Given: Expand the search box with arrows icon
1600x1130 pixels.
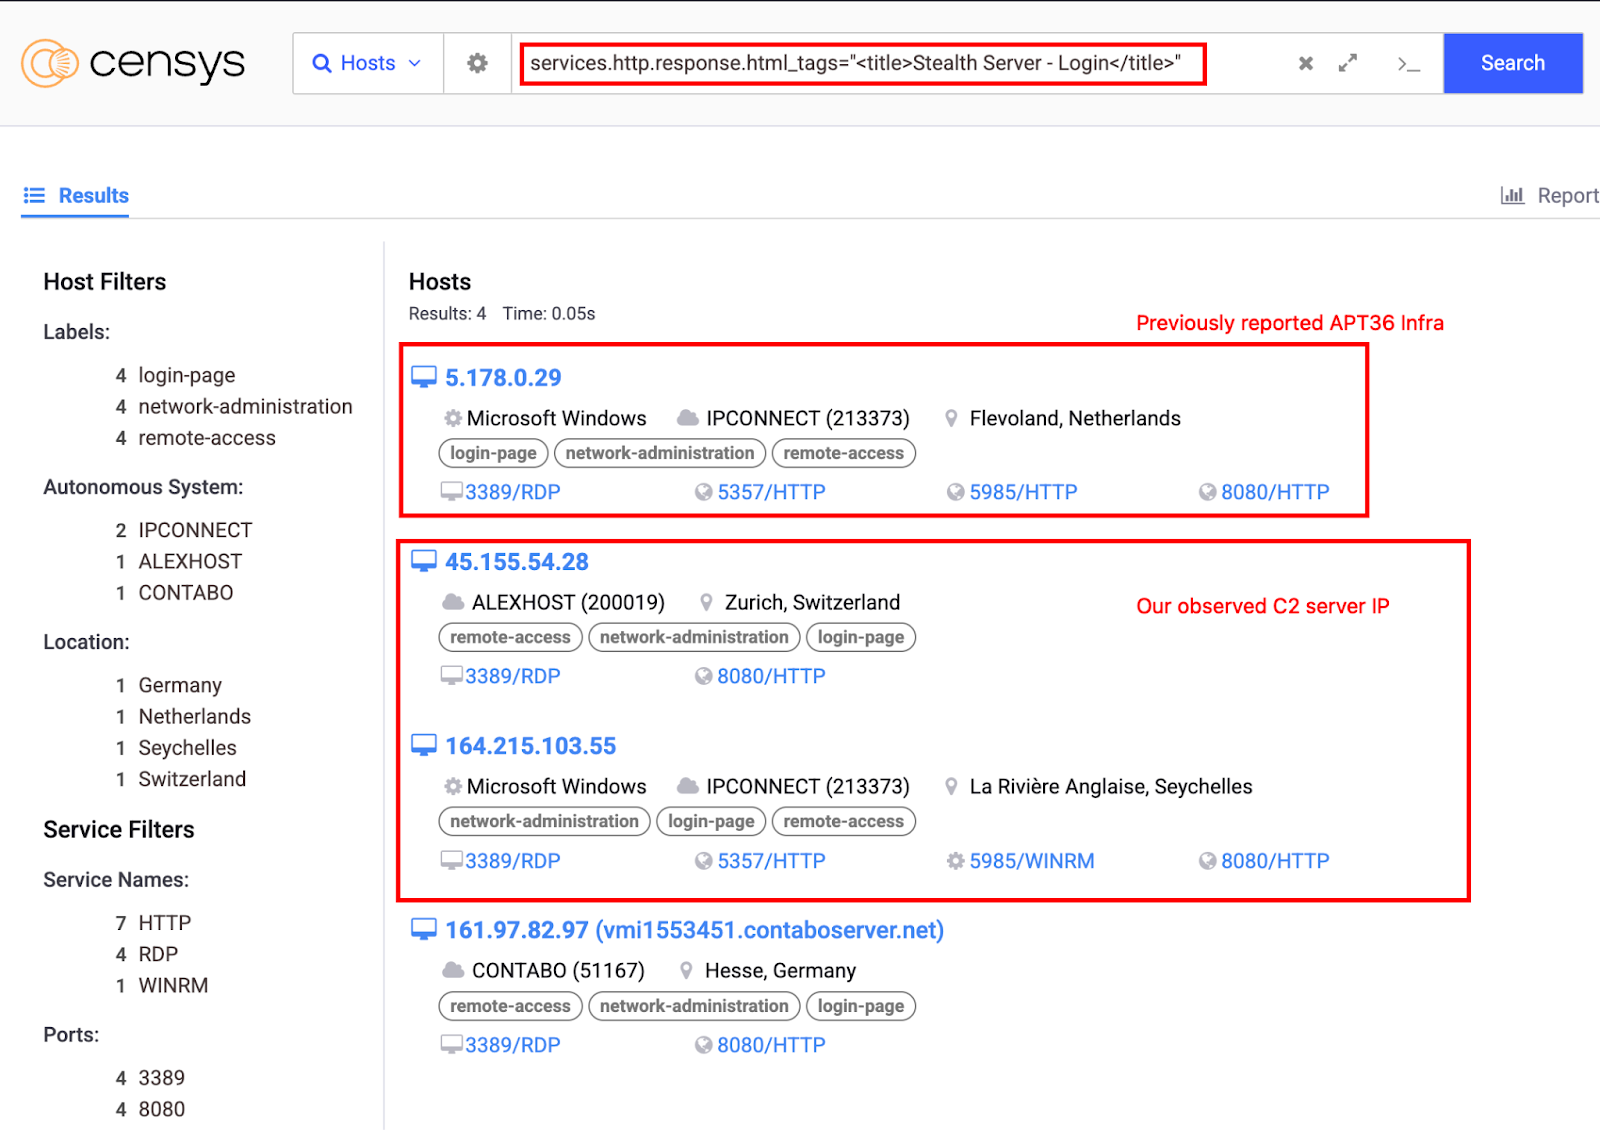Looking at the screenshot, I should [x=1348, y=63].
